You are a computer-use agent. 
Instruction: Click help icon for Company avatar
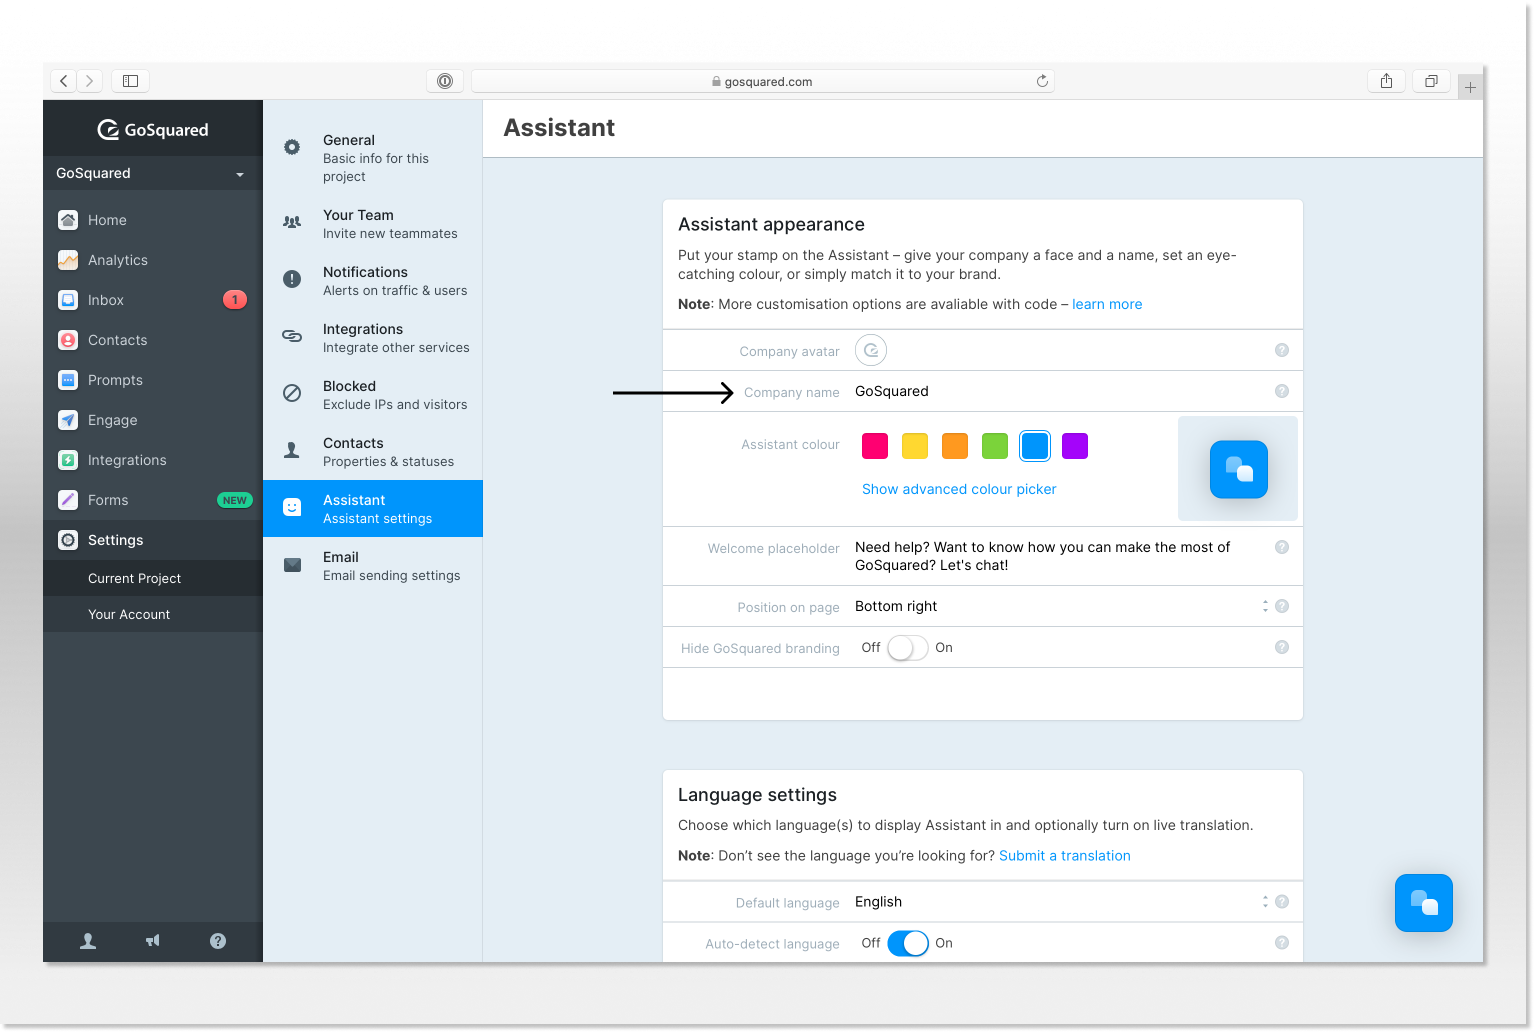coord(1282,350)
